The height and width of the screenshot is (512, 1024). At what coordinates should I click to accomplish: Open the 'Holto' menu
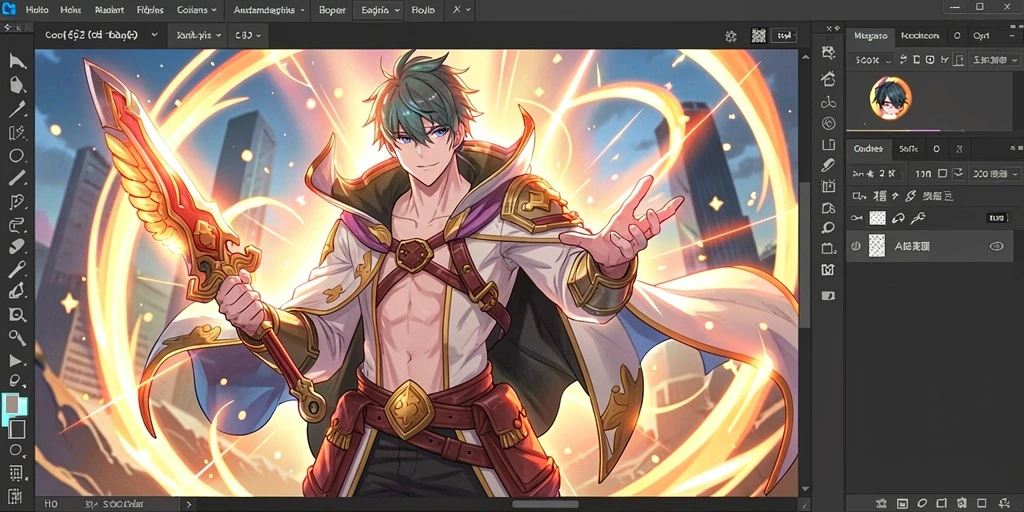(39, 10)
